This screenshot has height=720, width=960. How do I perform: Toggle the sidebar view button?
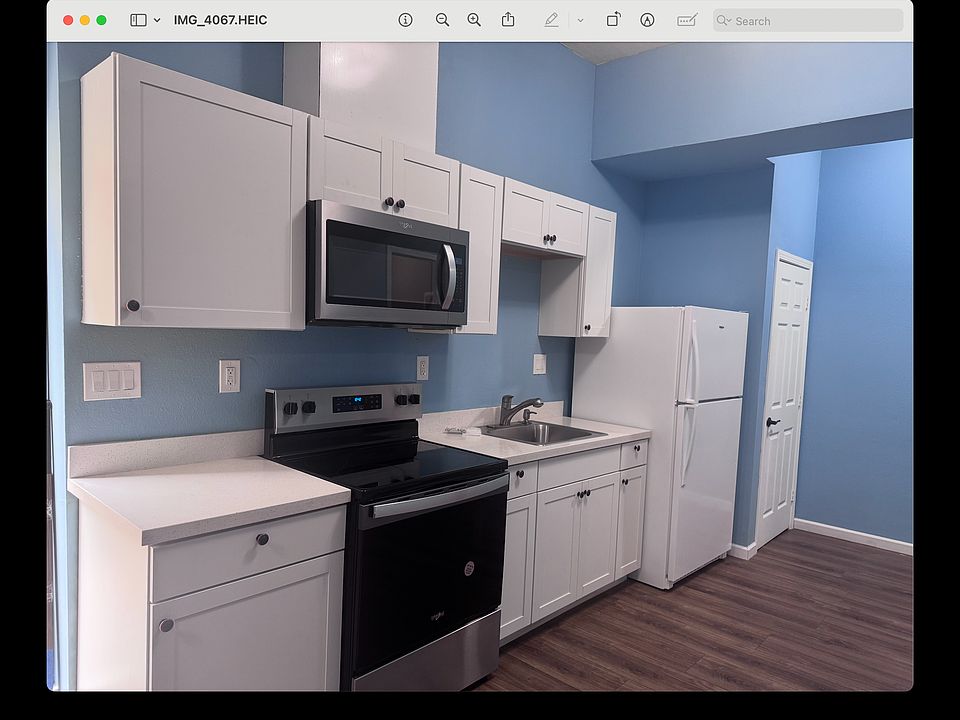[138, 20]
